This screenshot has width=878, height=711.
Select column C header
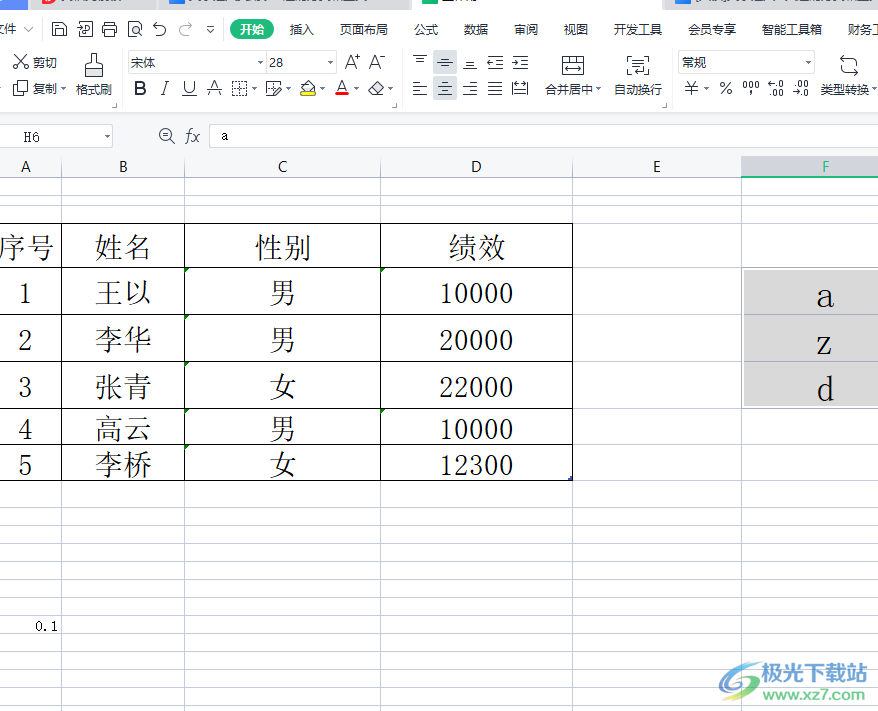[283, 167]
